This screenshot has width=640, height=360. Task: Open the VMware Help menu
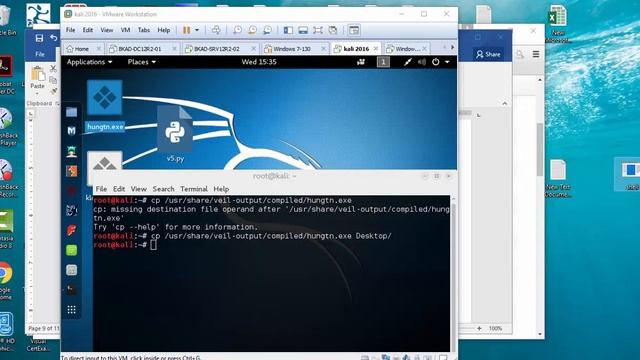(x=164, y=30)
